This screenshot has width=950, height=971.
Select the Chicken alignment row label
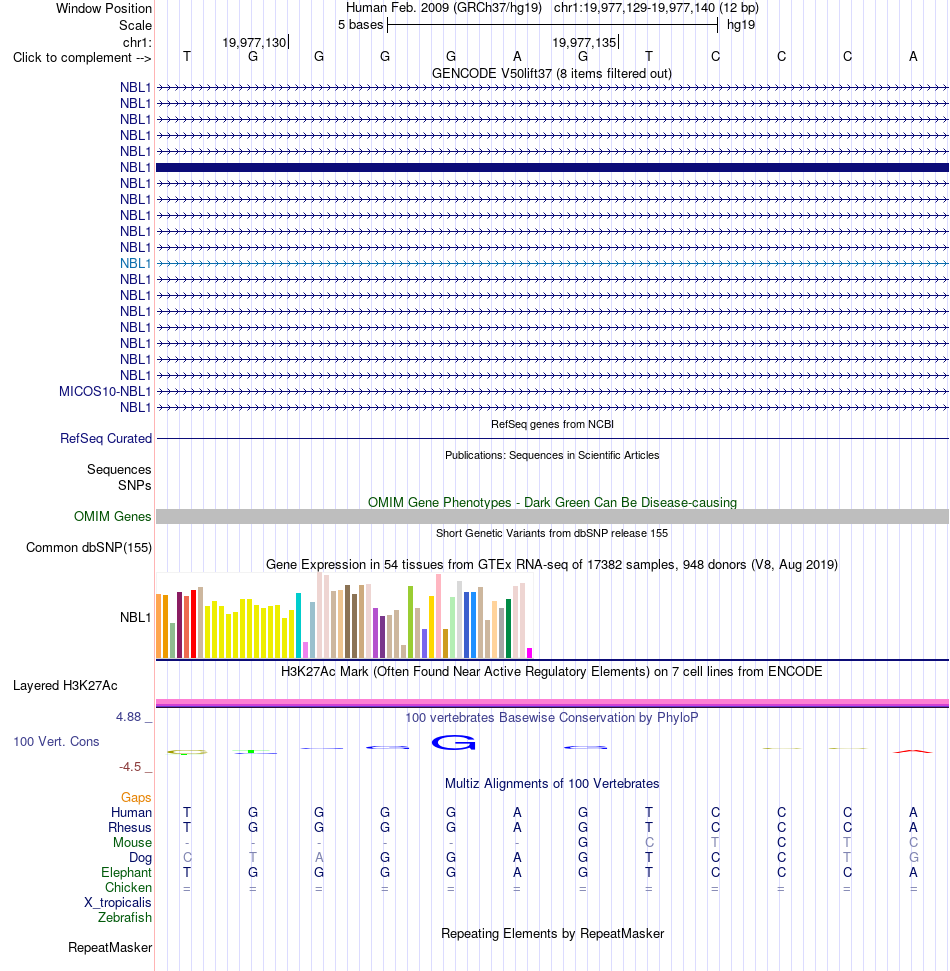(128, 887)
